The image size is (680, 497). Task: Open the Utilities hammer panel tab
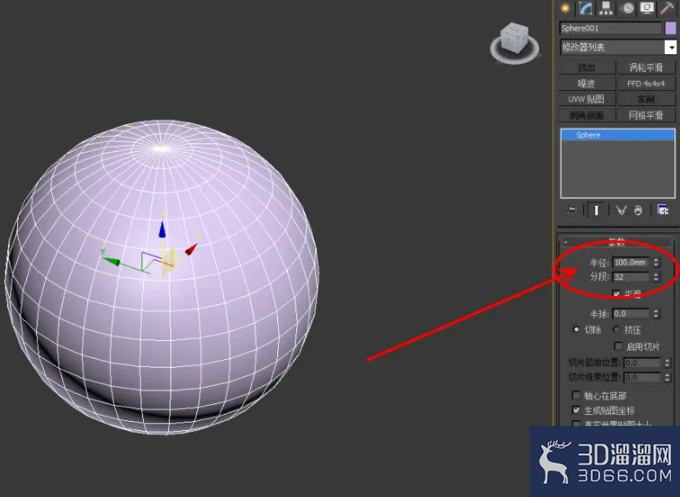(667, 8)
